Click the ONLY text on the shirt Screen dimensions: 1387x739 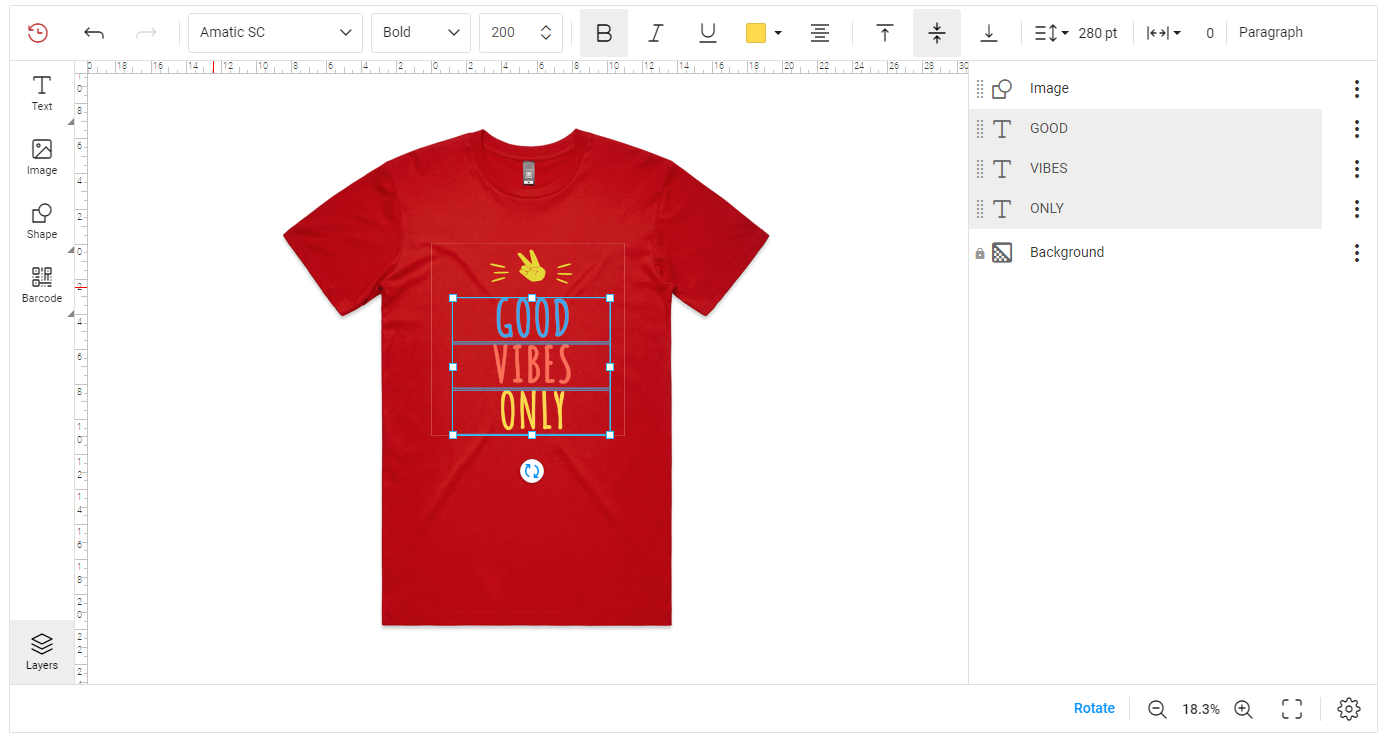tap(532, 411)
